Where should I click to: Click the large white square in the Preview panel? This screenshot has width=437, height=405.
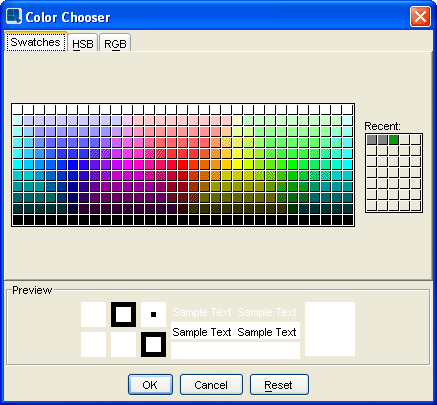(330, 329)
